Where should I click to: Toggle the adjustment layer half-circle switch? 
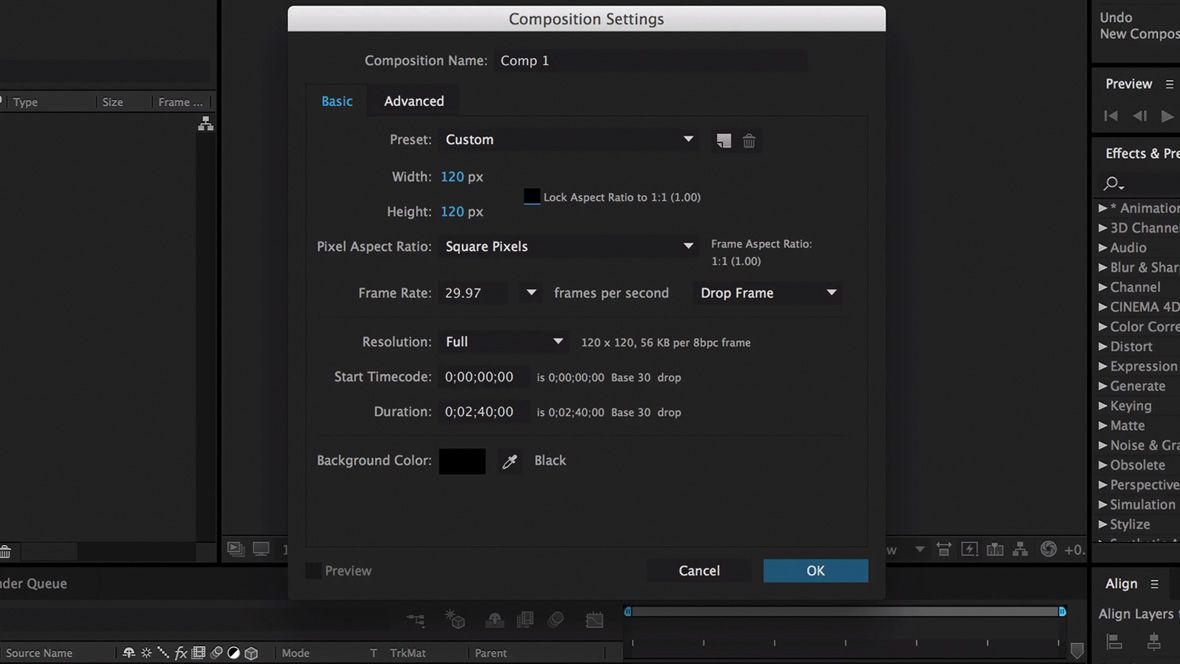pyautogui.click(x=234, y=652)
